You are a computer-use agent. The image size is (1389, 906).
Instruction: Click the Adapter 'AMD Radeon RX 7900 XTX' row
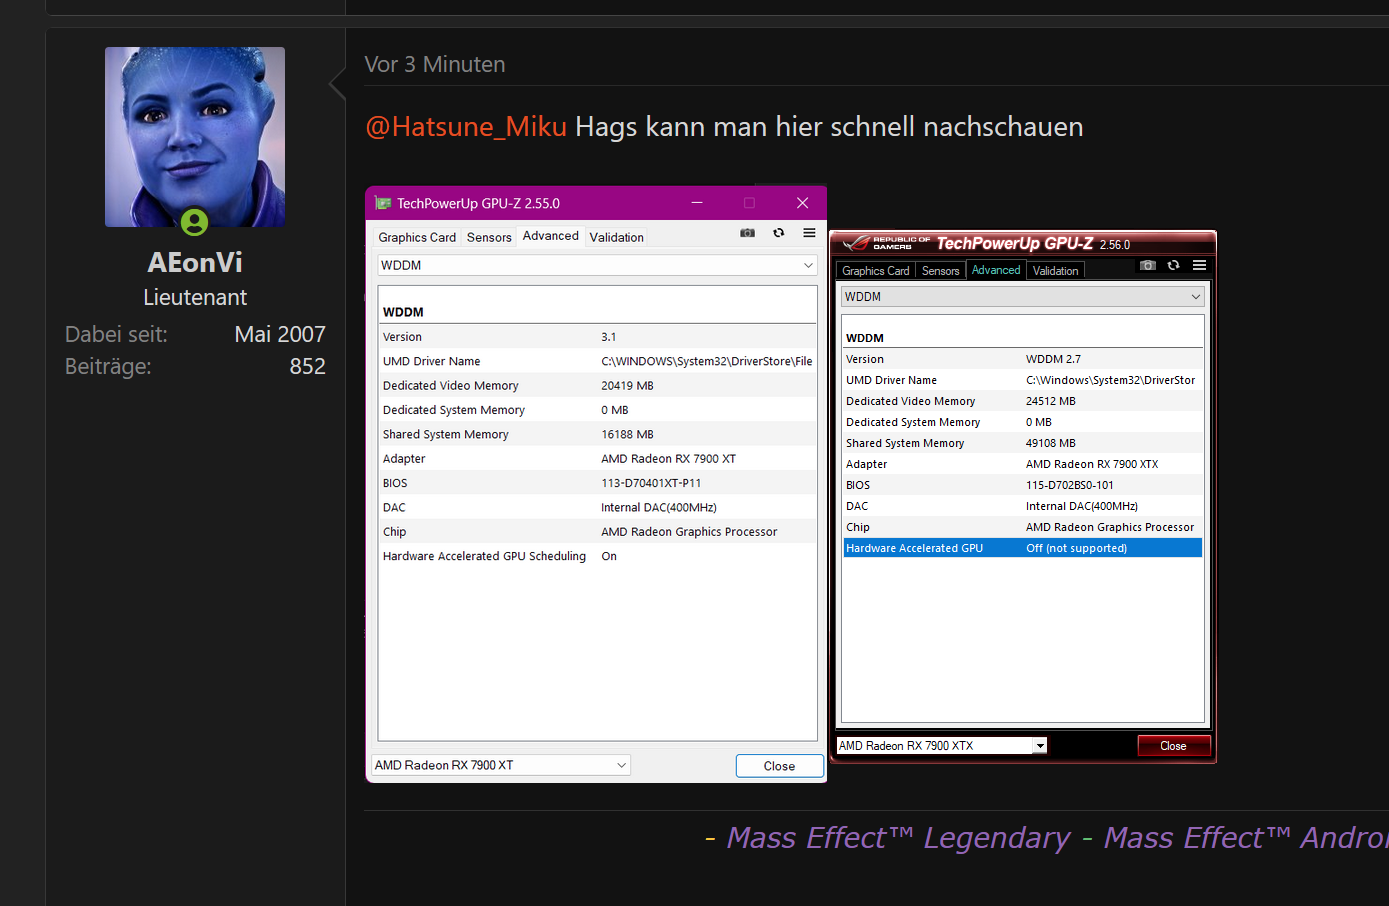(x=1022, y=464)
